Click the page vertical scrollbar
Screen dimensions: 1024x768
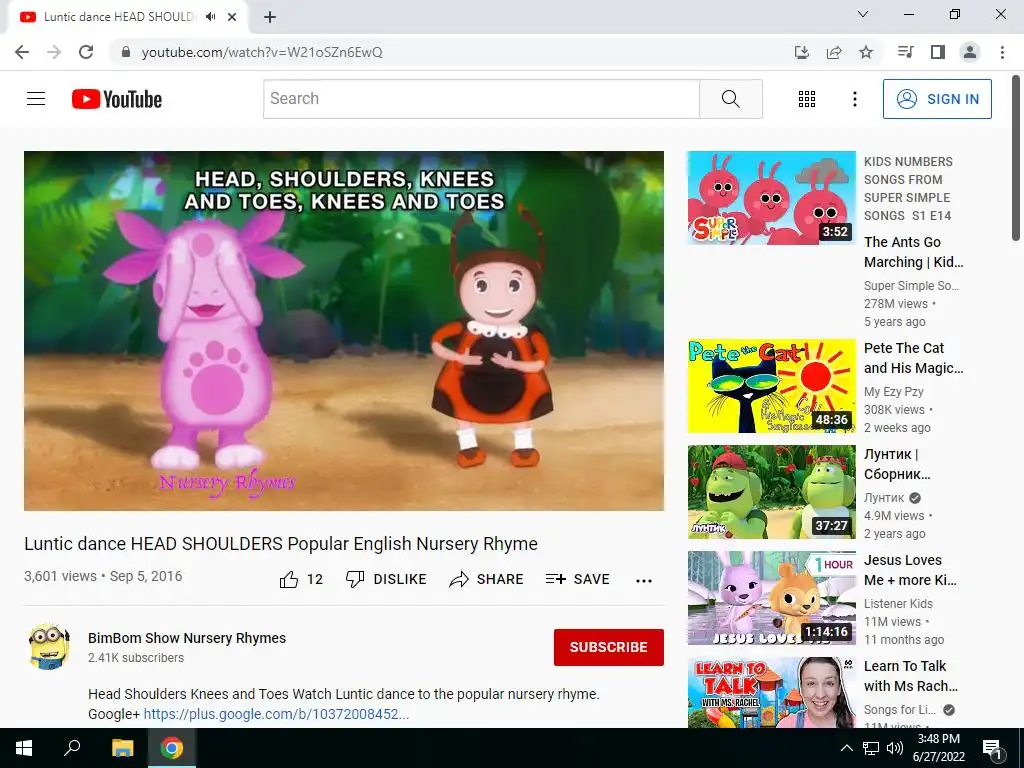click(x=1016, y=159)
